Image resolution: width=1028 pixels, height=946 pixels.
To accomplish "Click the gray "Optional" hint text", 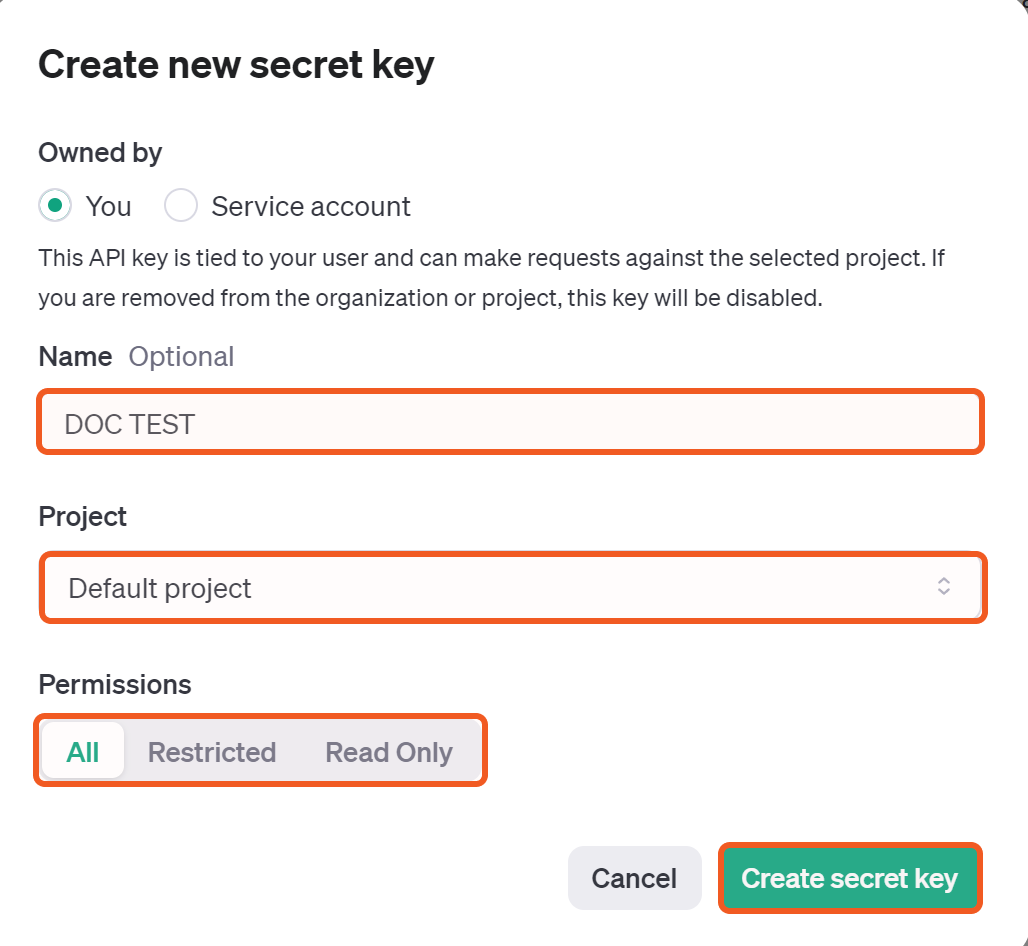I will coord(181,357).
